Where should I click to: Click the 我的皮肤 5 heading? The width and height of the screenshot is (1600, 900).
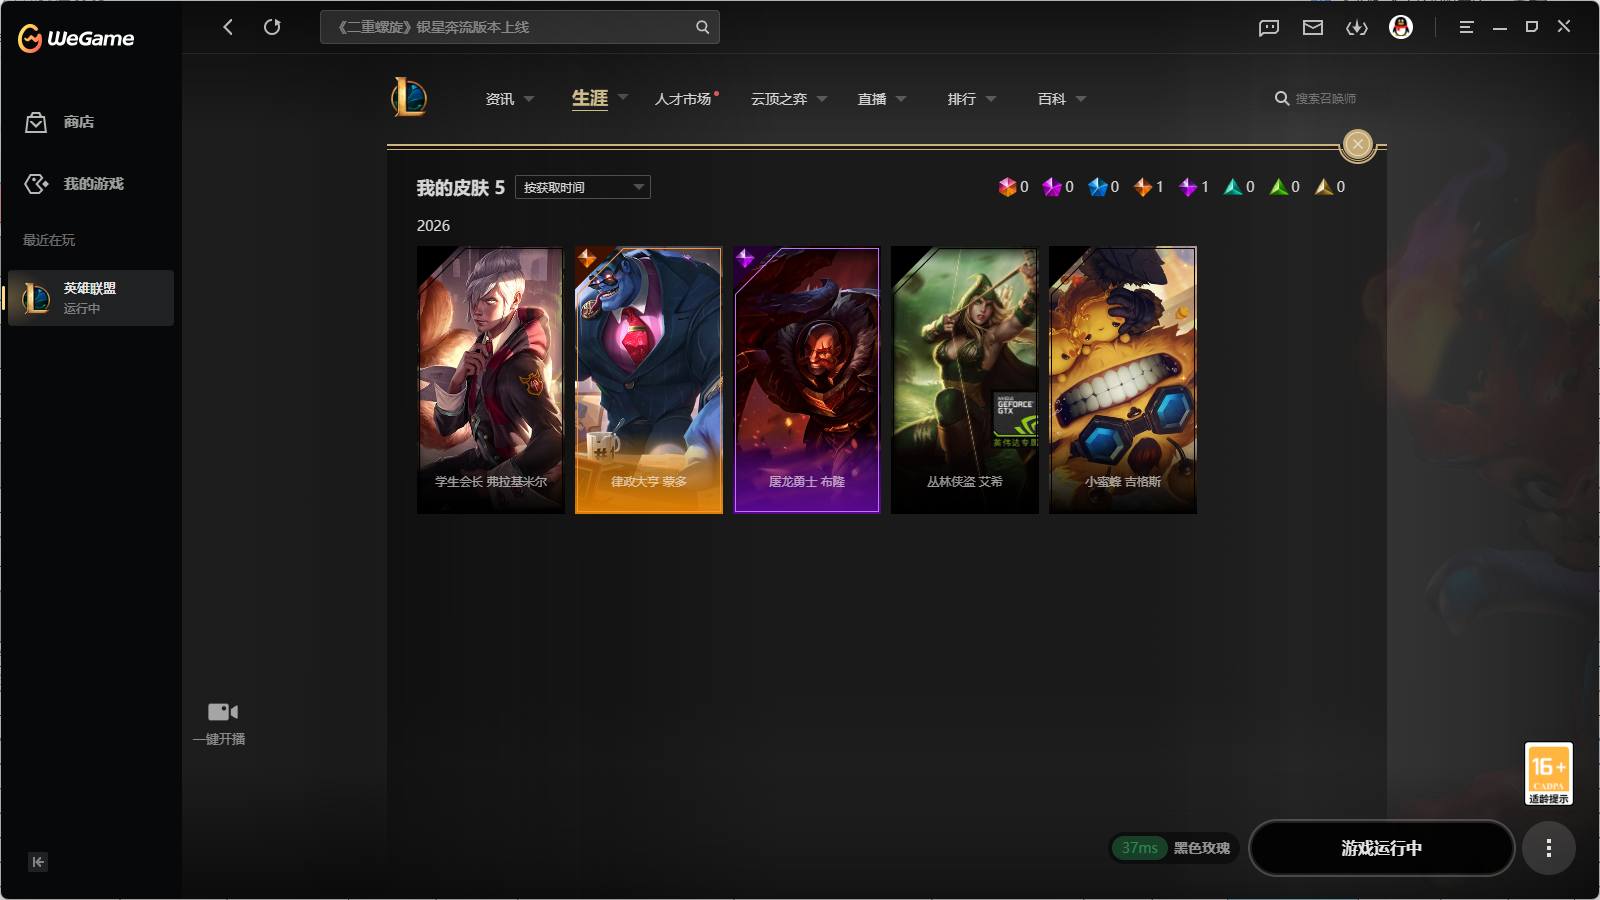461,188
